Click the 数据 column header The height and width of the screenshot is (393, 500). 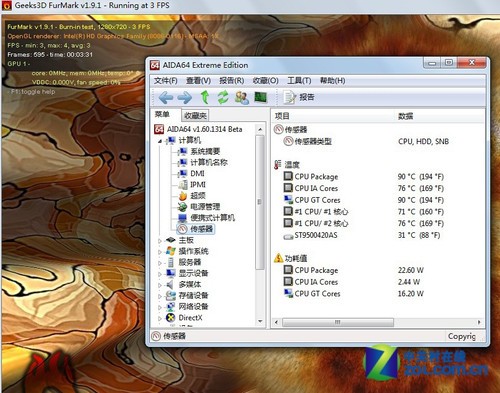[406, 116]
